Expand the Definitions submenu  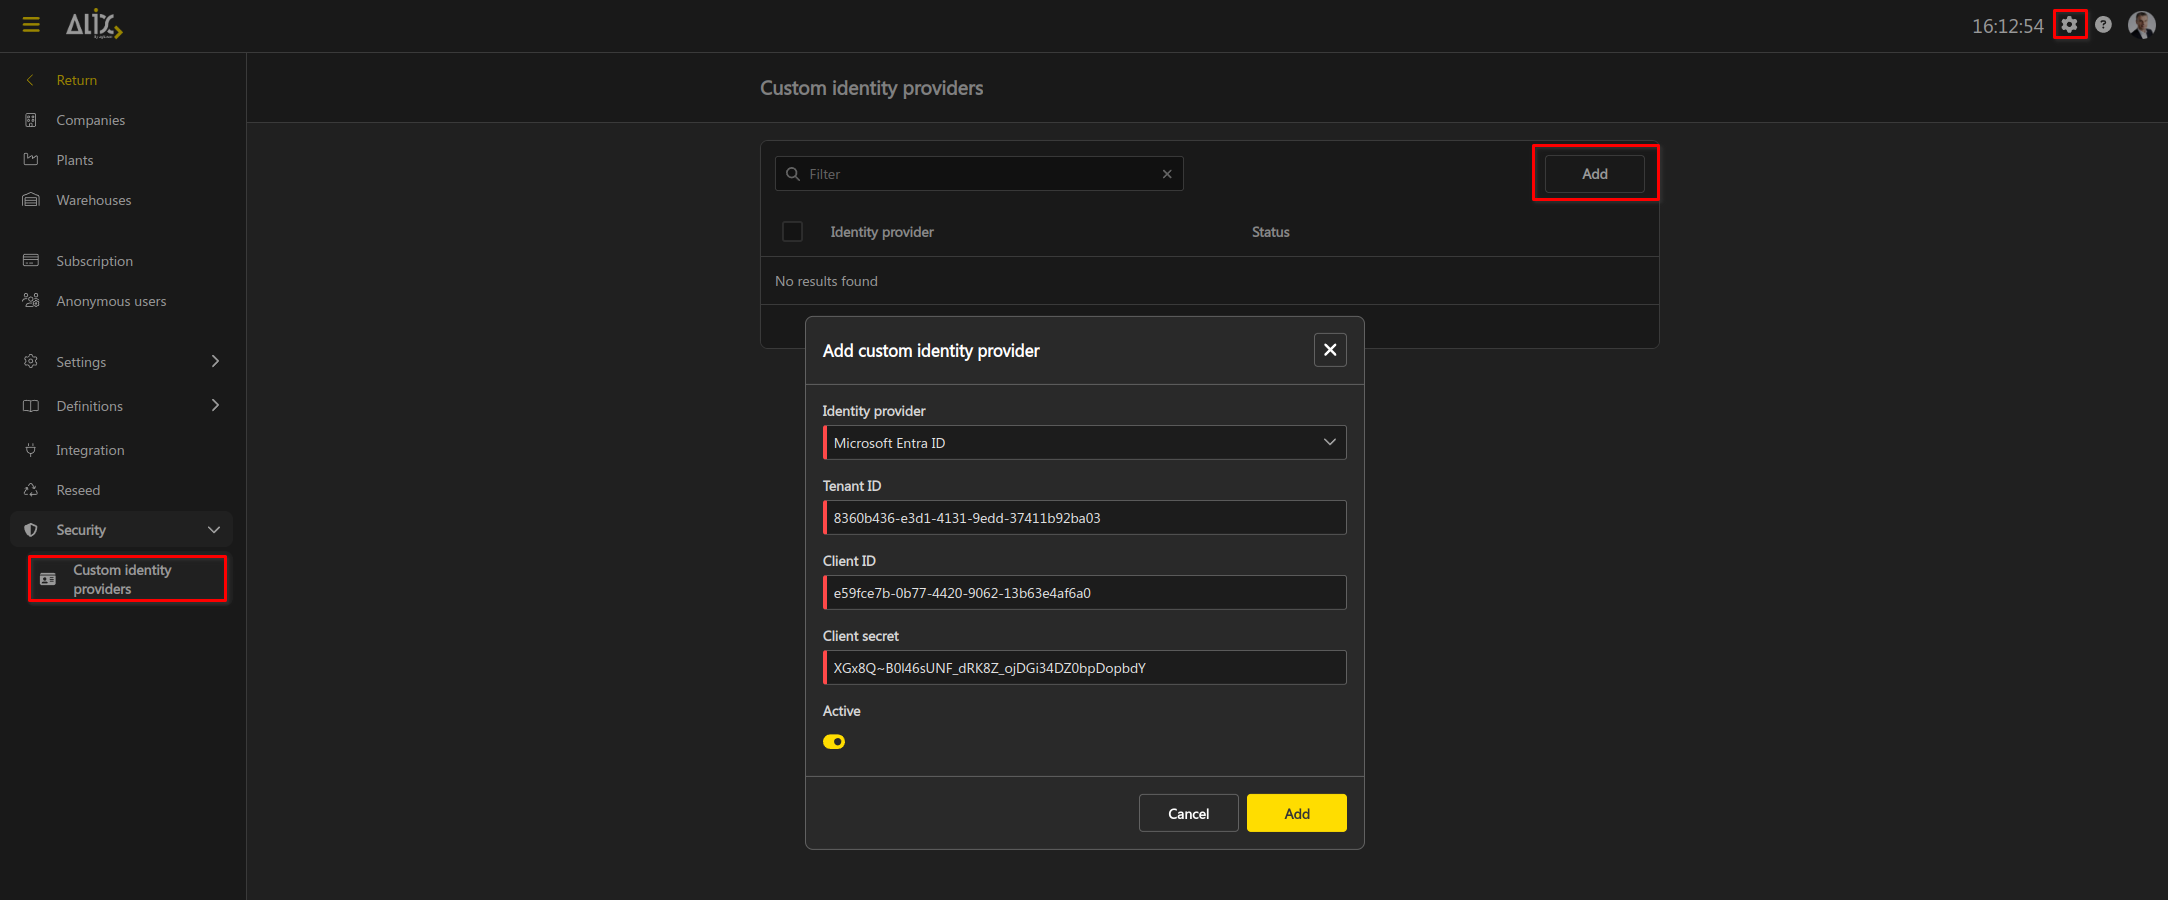[215, 405]
